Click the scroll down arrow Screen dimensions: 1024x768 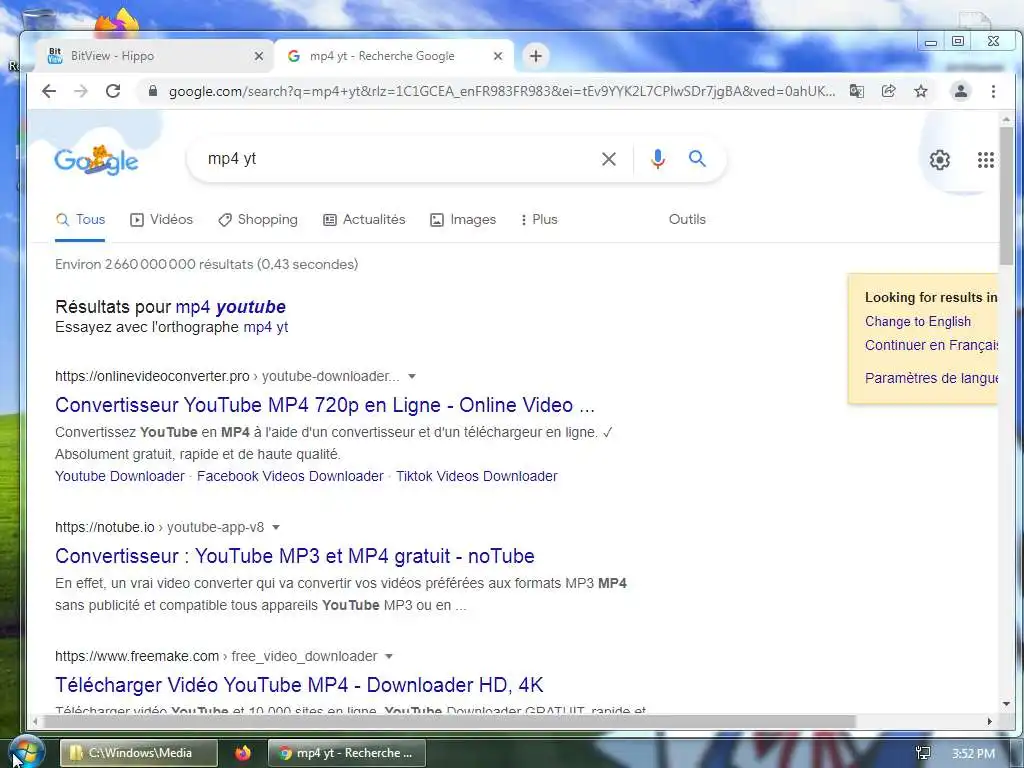click(1006, 704)
